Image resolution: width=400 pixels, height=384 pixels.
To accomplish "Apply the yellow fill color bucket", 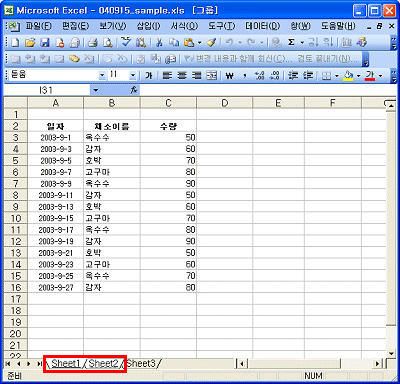I will pos(348,76).
